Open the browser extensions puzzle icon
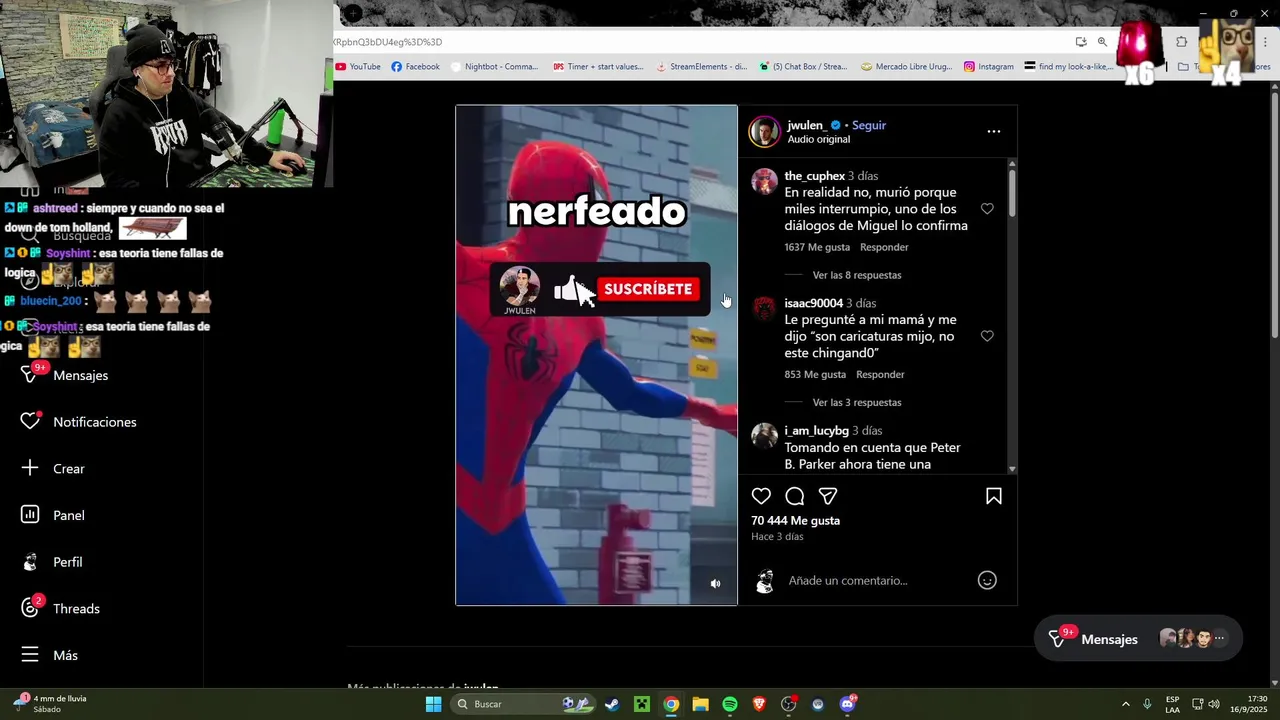Viewport: 1280px width, 720px height. click(1182, 42)
